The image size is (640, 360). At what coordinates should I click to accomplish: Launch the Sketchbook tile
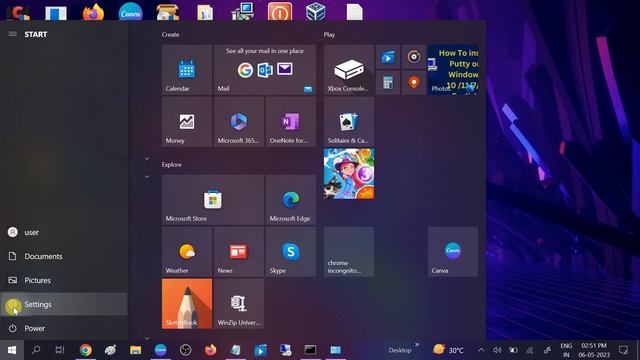pyautogui.click(x=187, y=304)
